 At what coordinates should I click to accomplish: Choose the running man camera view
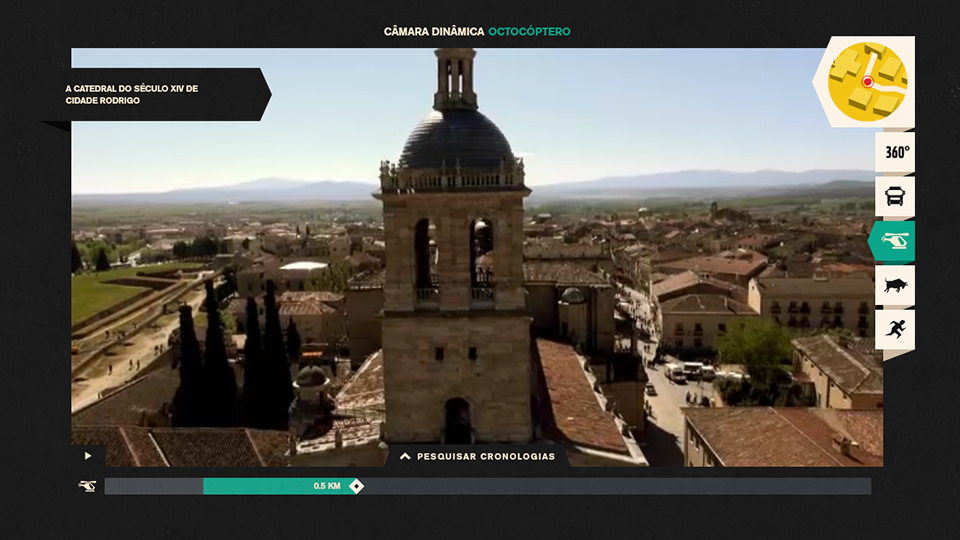(x=896, y=329)
